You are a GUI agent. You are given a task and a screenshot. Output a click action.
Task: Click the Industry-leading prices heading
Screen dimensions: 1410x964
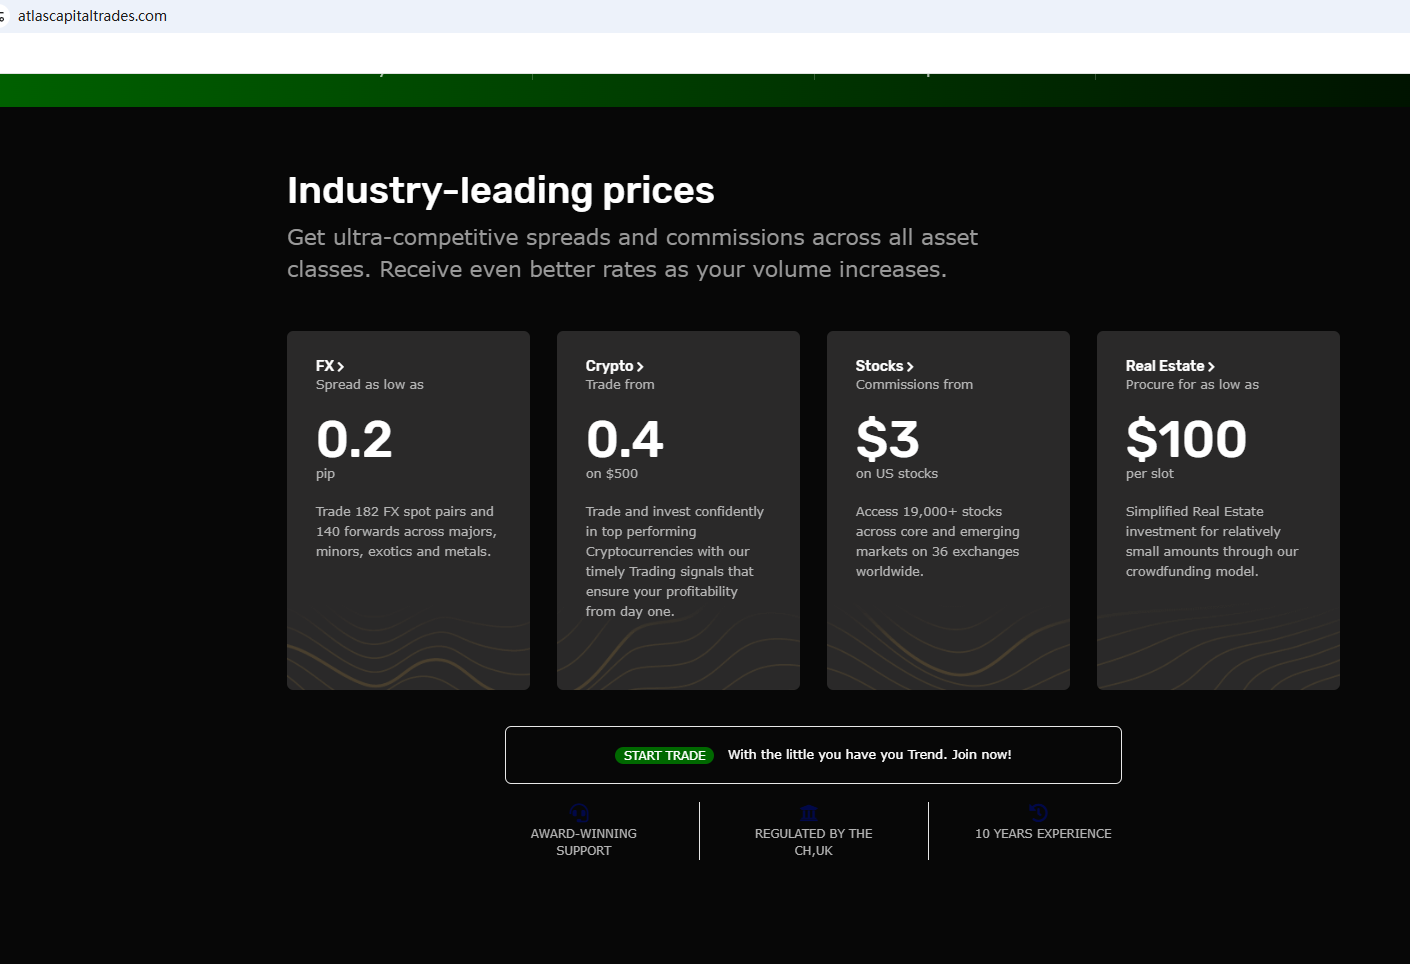pos(500,190)
